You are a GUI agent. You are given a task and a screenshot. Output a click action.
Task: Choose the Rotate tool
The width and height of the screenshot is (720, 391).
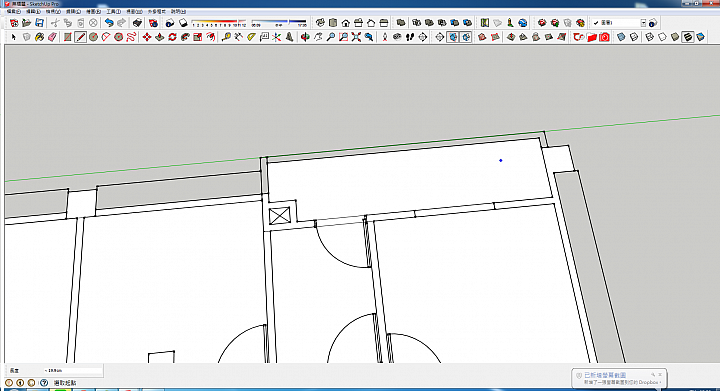(172, 37)
